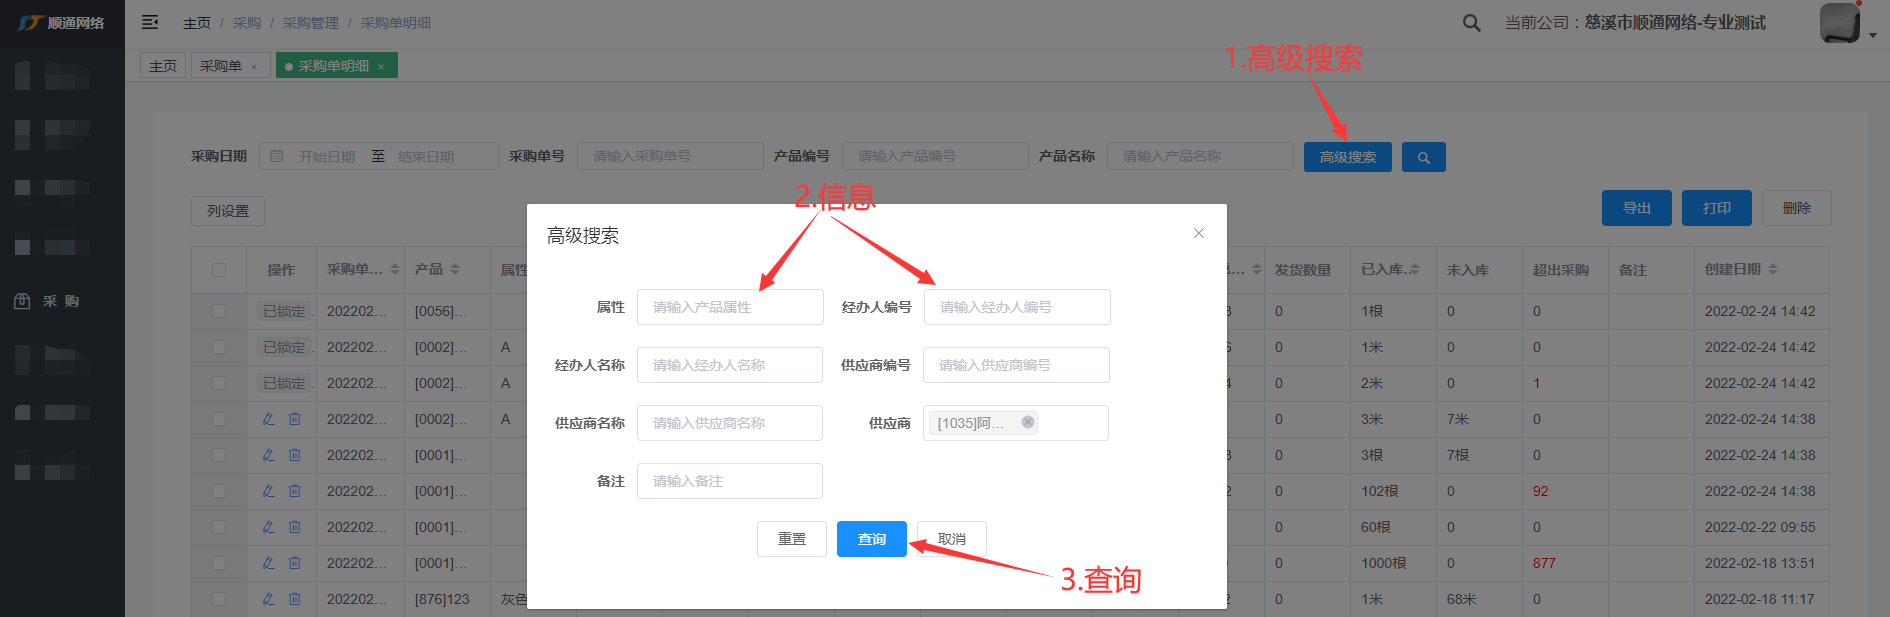The height and width of the screenshot is (617, 1890).
Task: Click the magnifier icon in top header
Action: pyautogui.click(x=1471, y=23)
